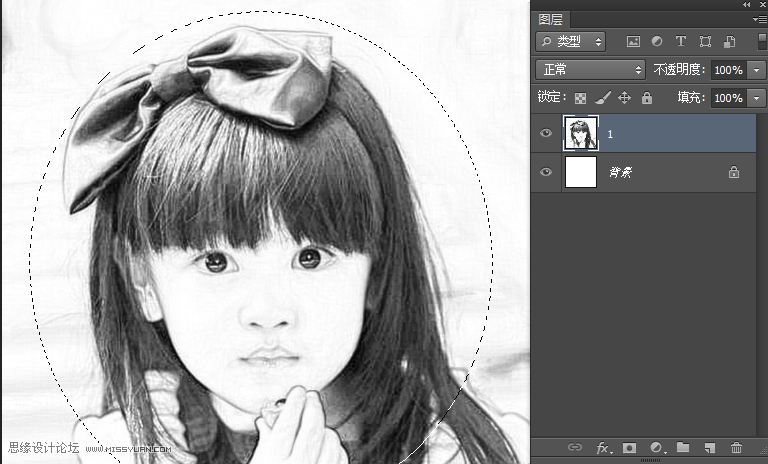Select the 背景 layer name
This screenshot has height=464, width=768.
pyautogui.click(x=621, y=172)
